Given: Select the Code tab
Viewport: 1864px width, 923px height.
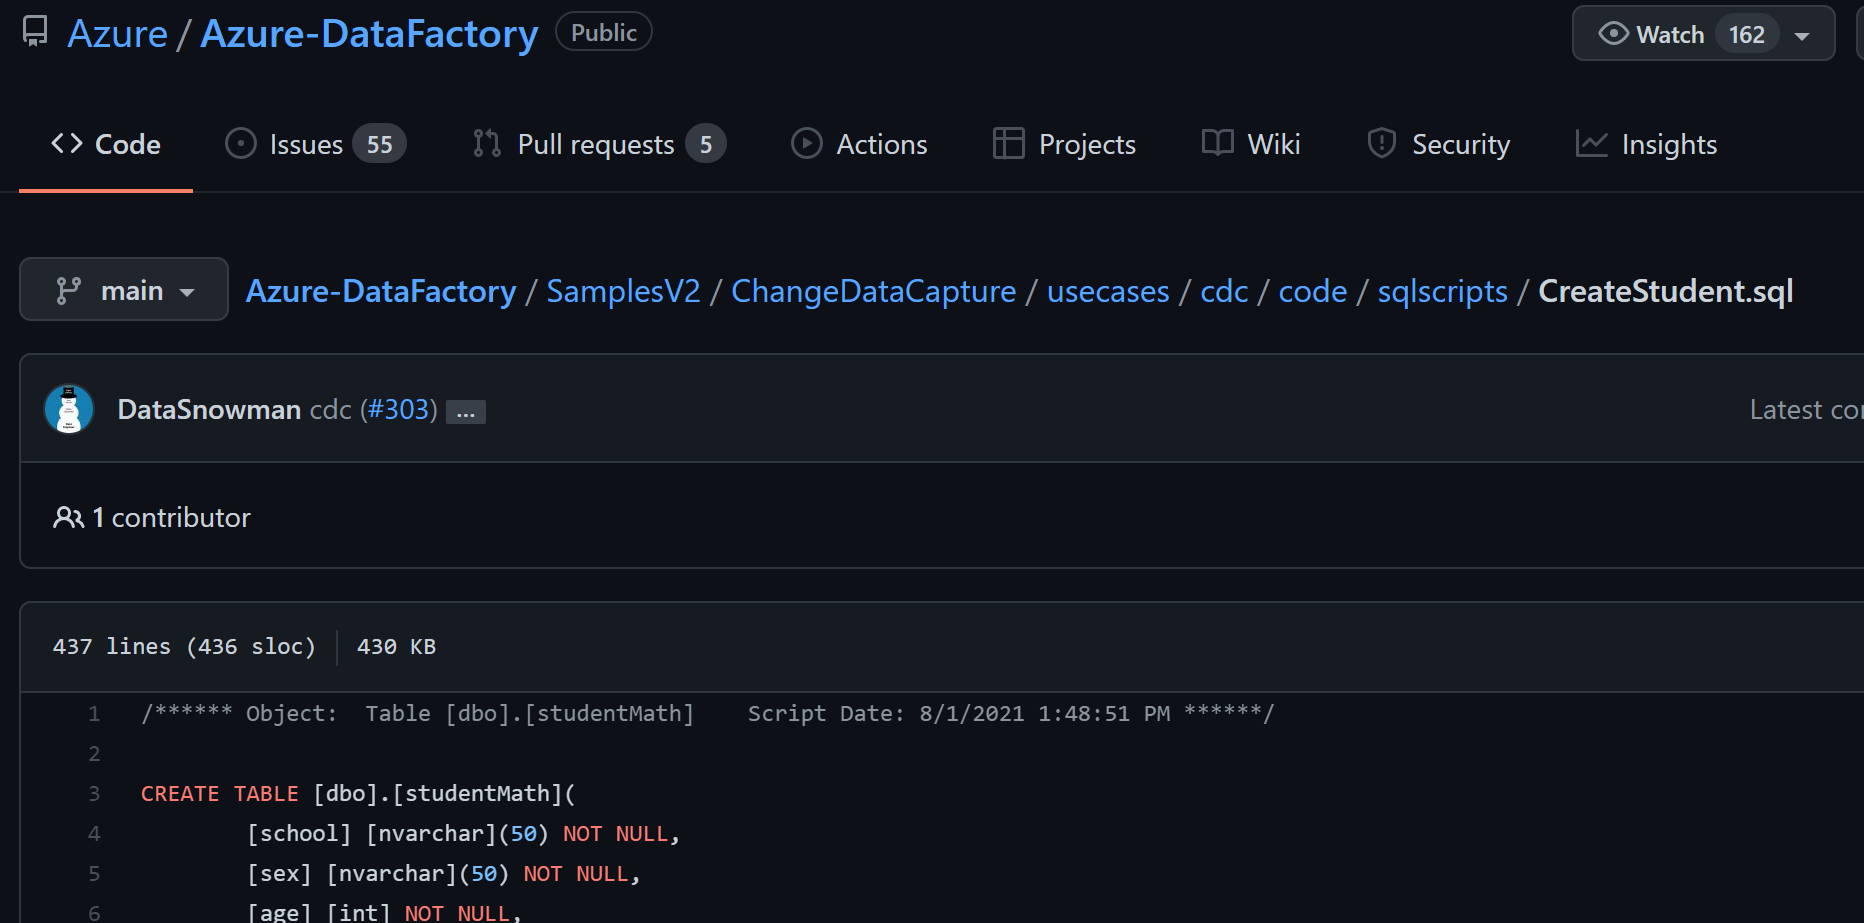Looking at the screenshot, I should click(x=106, y=144).
